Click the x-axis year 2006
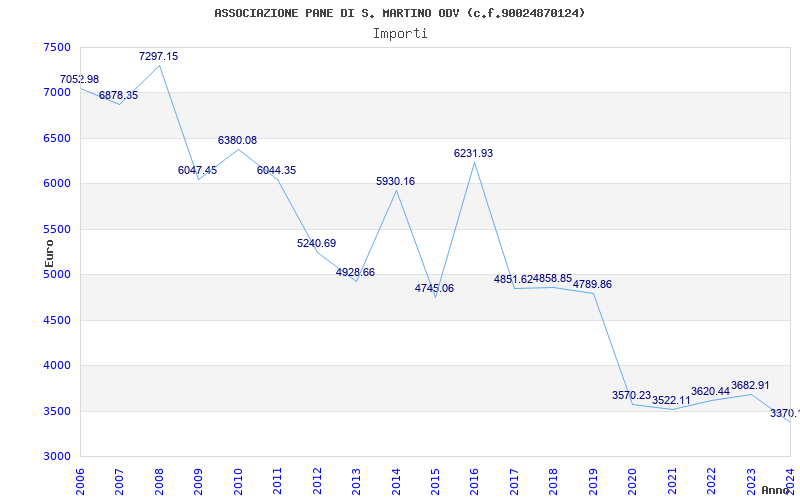This screenshot has height=500, width=800. tap(80, 481)
